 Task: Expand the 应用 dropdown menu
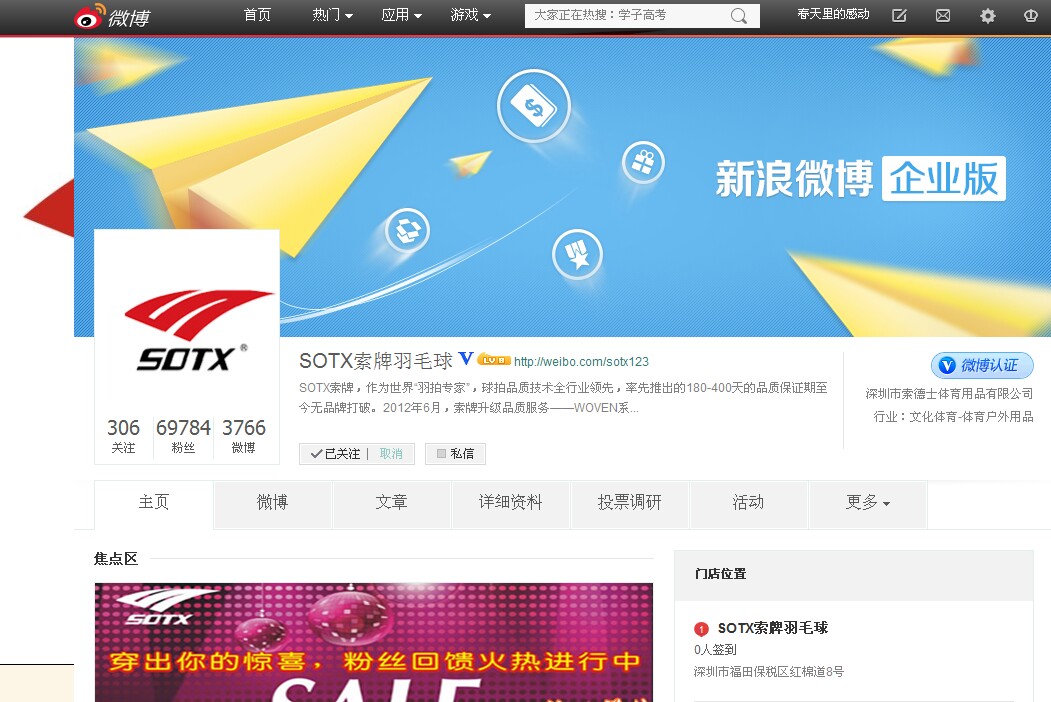point(401,15)
